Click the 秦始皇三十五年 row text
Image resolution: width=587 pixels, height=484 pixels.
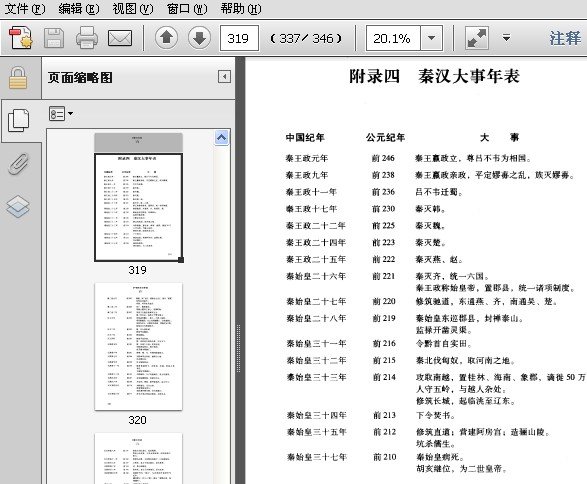pos(316,432)
